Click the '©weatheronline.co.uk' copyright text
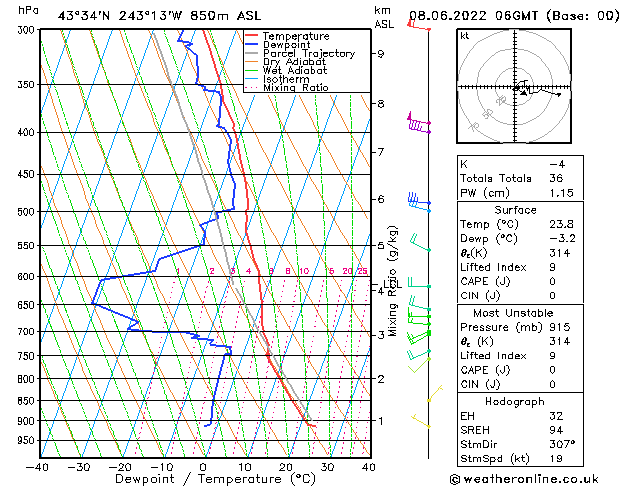 [524, 479]
